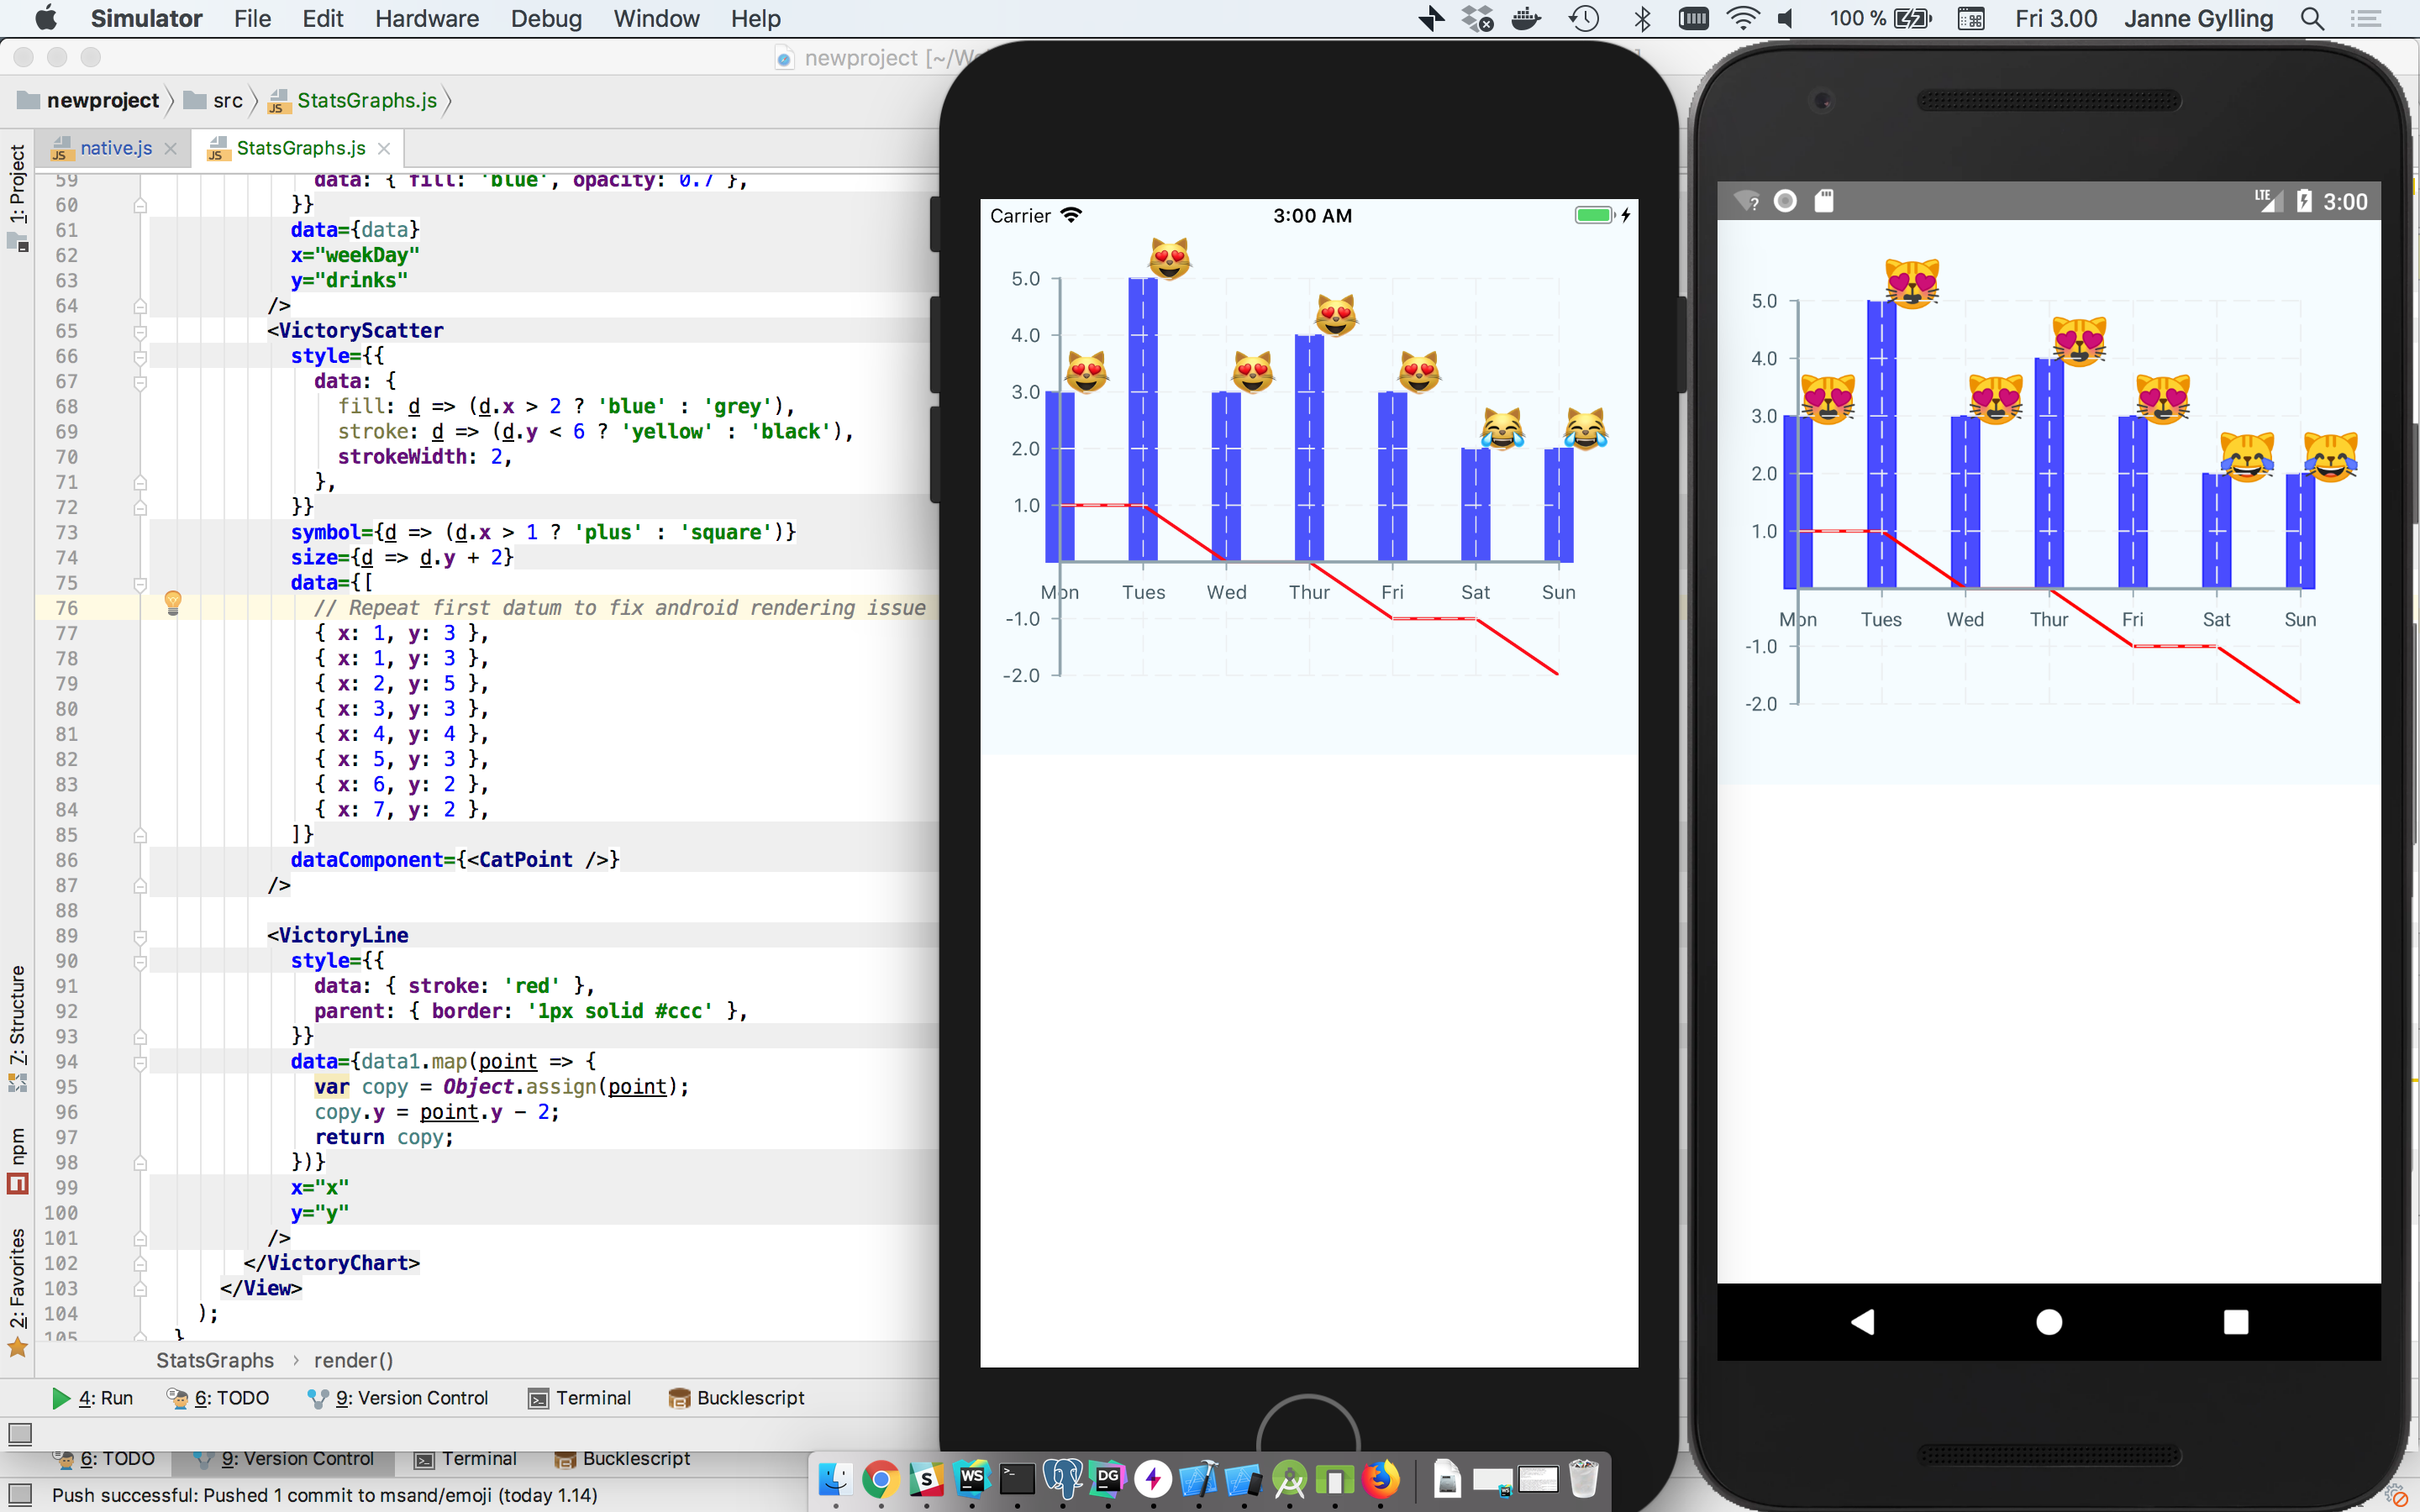Image resolution: width=2420 pixels, height=1512 pixels.
Task: Click the Docker whale menu bar icon
Action: 1526,18
